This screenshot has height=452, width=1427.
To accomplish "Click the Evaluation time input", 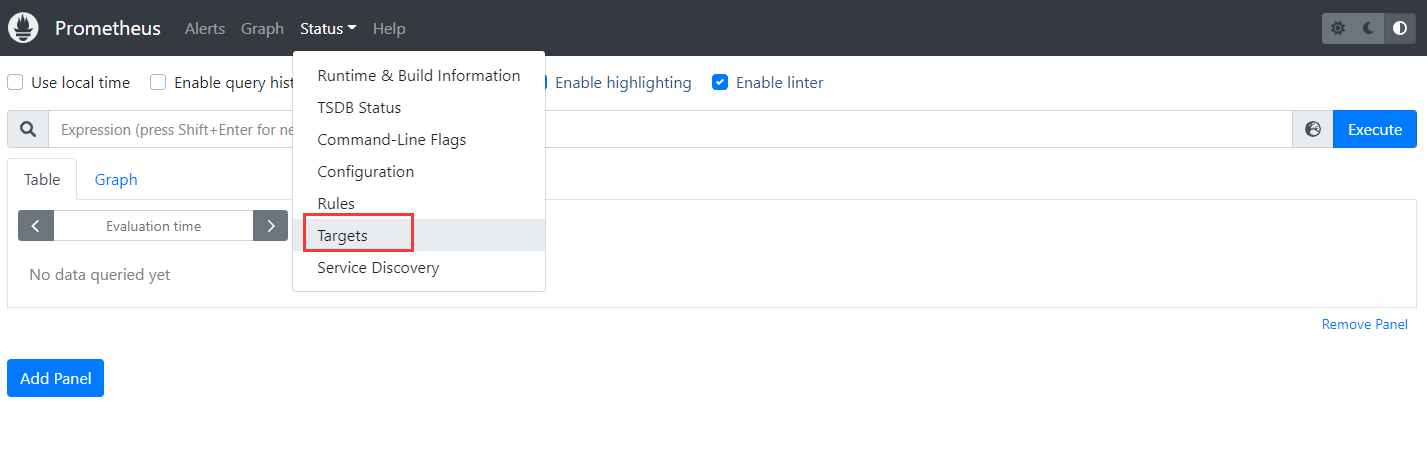I will pyautogui.click(x=153, y=226).
